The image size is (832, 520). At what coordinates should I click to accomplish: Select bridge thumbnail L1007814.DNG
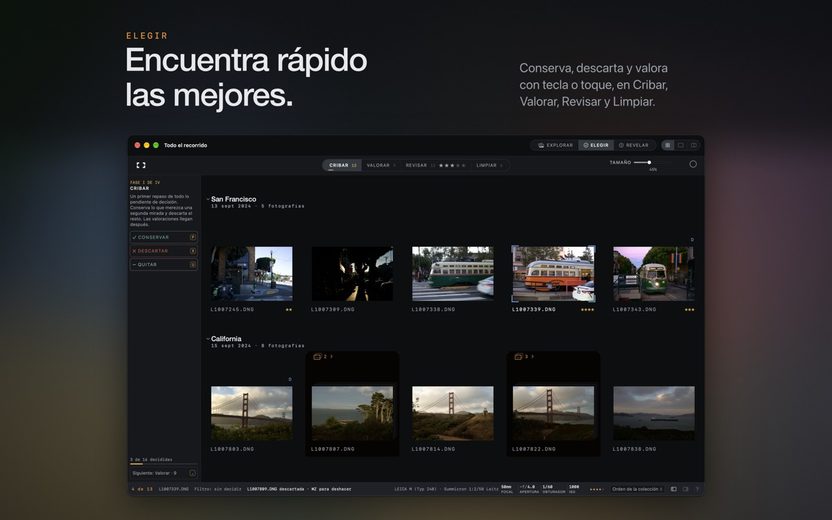[453, 413]
